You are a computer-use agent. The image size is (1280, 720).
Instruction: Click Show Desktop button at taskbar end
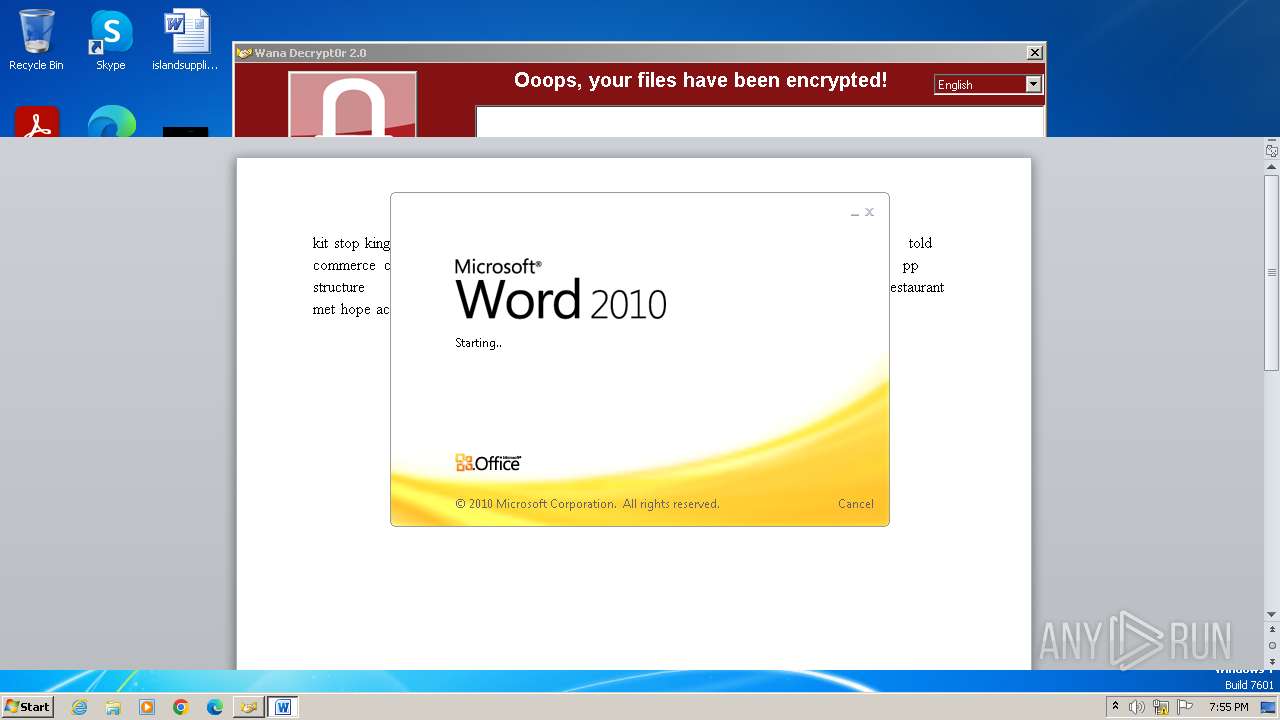pyautogui.click(x=1268, y=707)
